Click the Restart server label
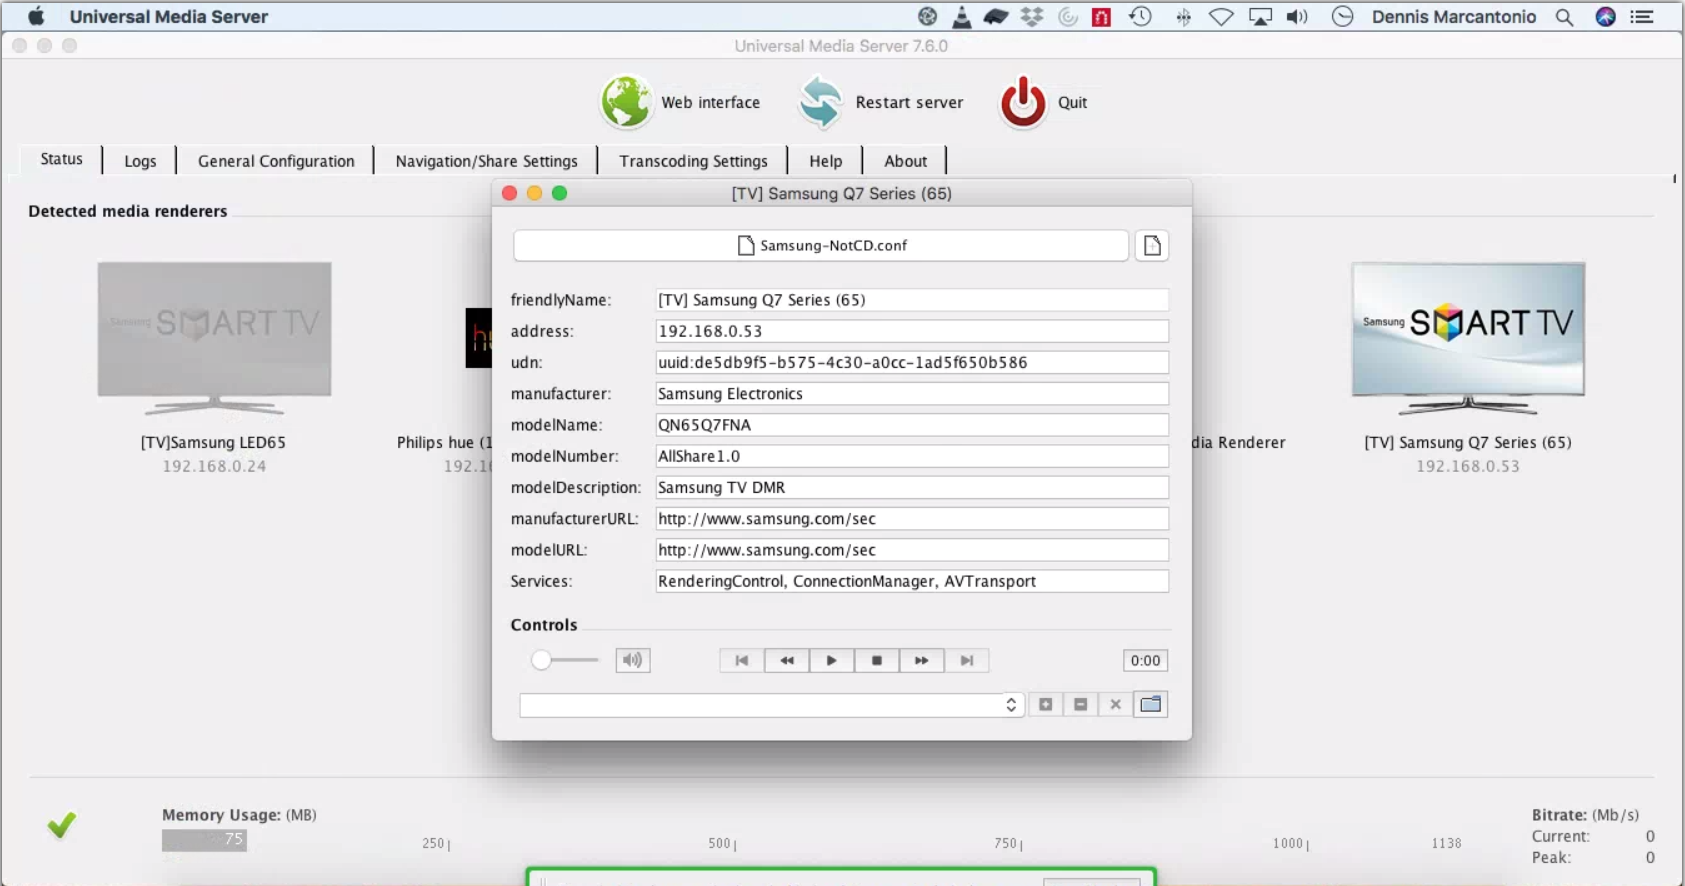This screenshot has height=886, width=1685. coord(909,102)
